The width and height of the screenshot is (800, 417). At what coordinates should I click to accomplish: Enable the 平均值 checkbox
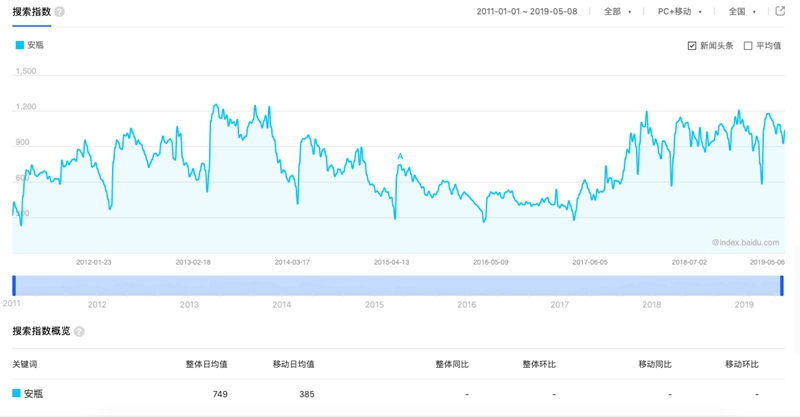pos(748,46)
